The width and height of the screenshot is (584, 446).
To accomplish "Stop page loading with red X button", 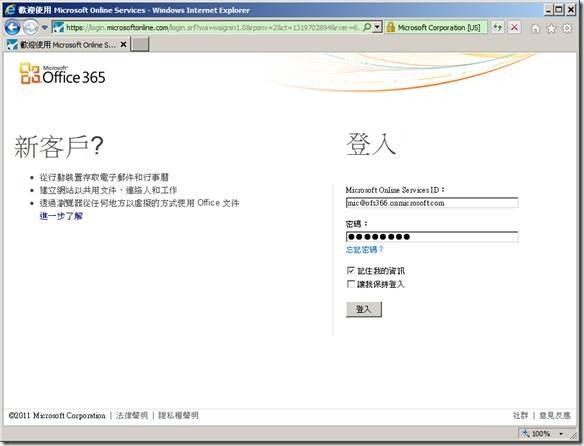I will [514, 28].
